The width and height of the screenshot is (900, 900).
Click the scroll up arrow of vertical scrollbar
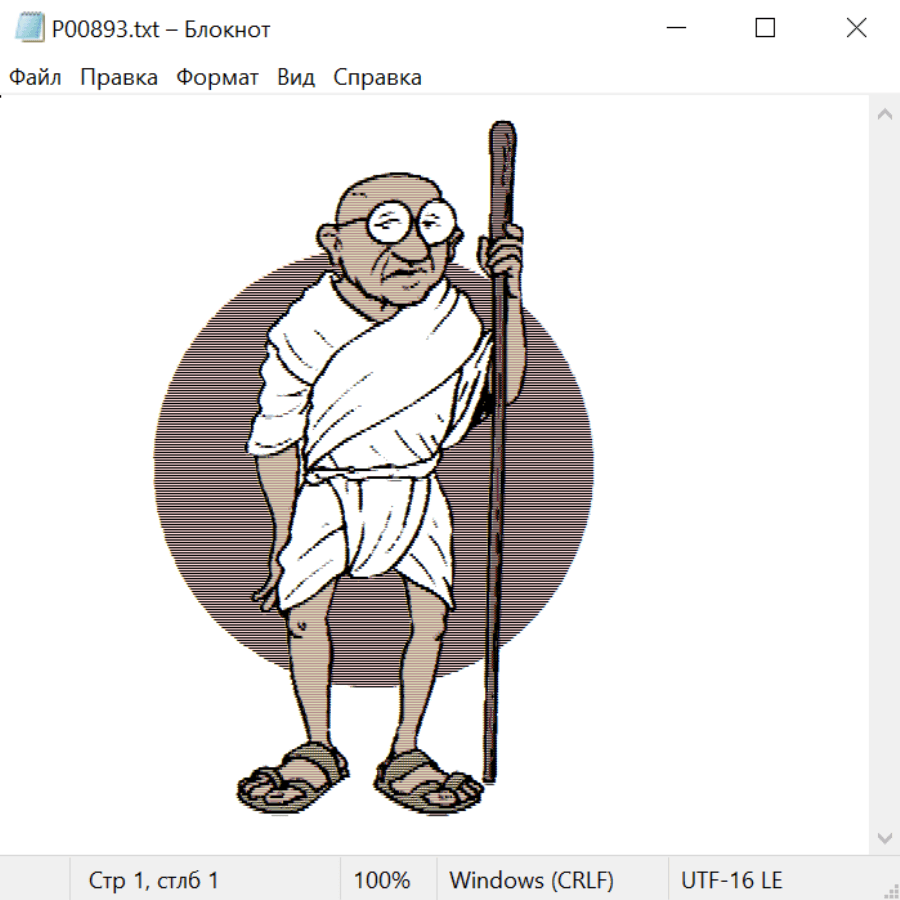[884, 114]
